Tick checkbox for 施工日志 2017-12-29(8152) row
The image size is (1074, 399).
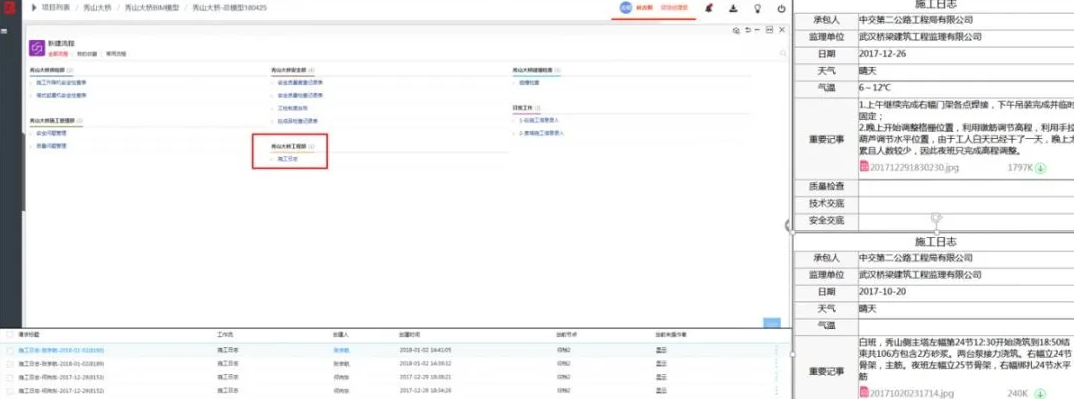[x=10, y=391]
